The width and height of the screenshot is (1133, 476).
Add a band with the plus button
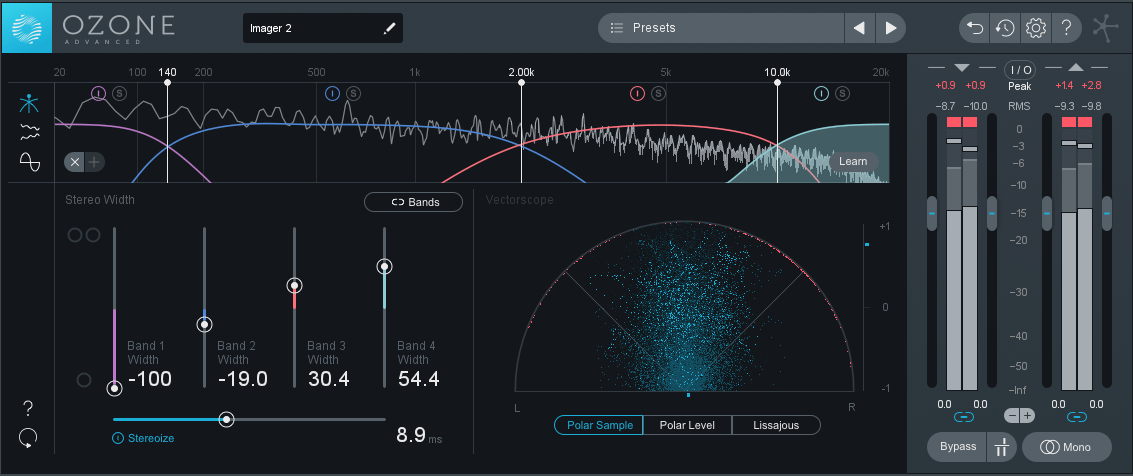pos(94,162)
